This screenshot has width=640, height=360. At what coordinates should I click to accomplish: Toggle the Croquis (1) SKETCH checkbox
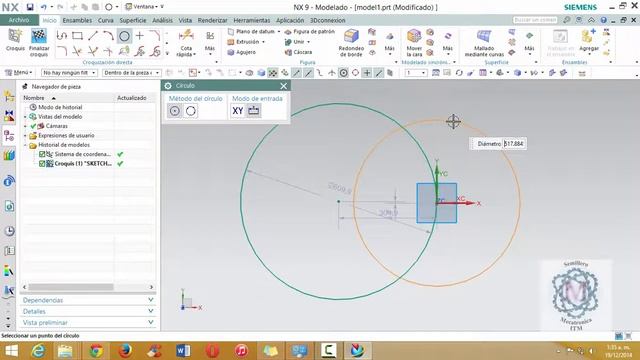coord(42,164)
